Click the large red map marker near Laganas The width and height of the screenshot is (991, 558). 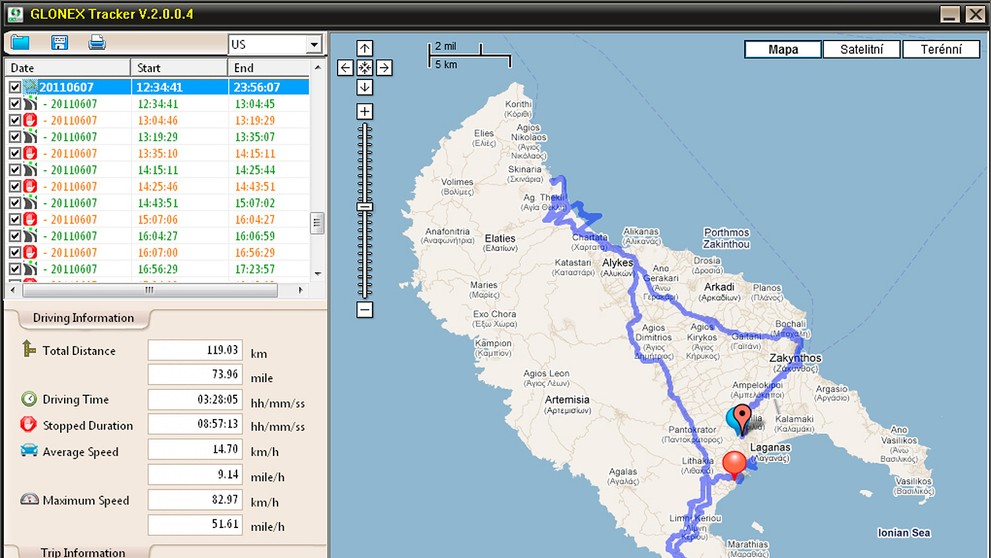(734, 465)
